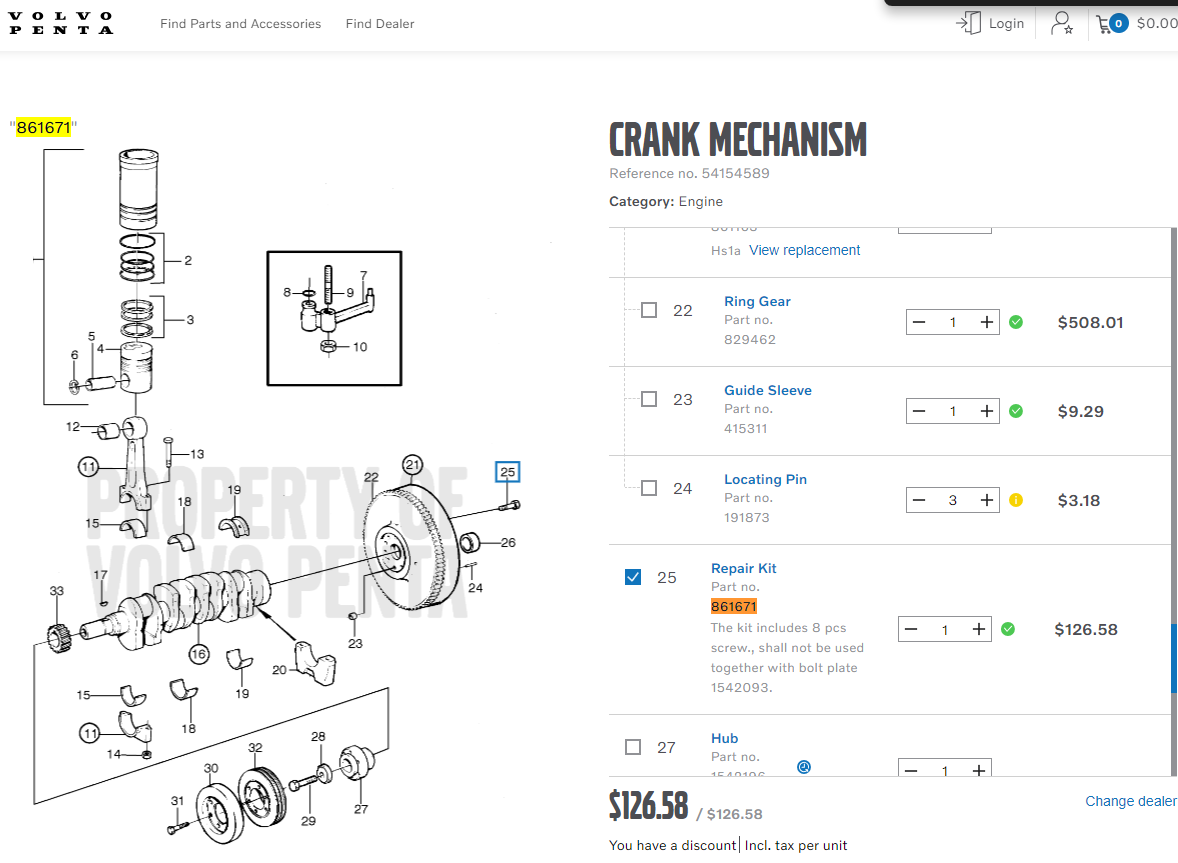Click the View replacement link
Screen dimensions: 1178x863
(x=804, y=250)
